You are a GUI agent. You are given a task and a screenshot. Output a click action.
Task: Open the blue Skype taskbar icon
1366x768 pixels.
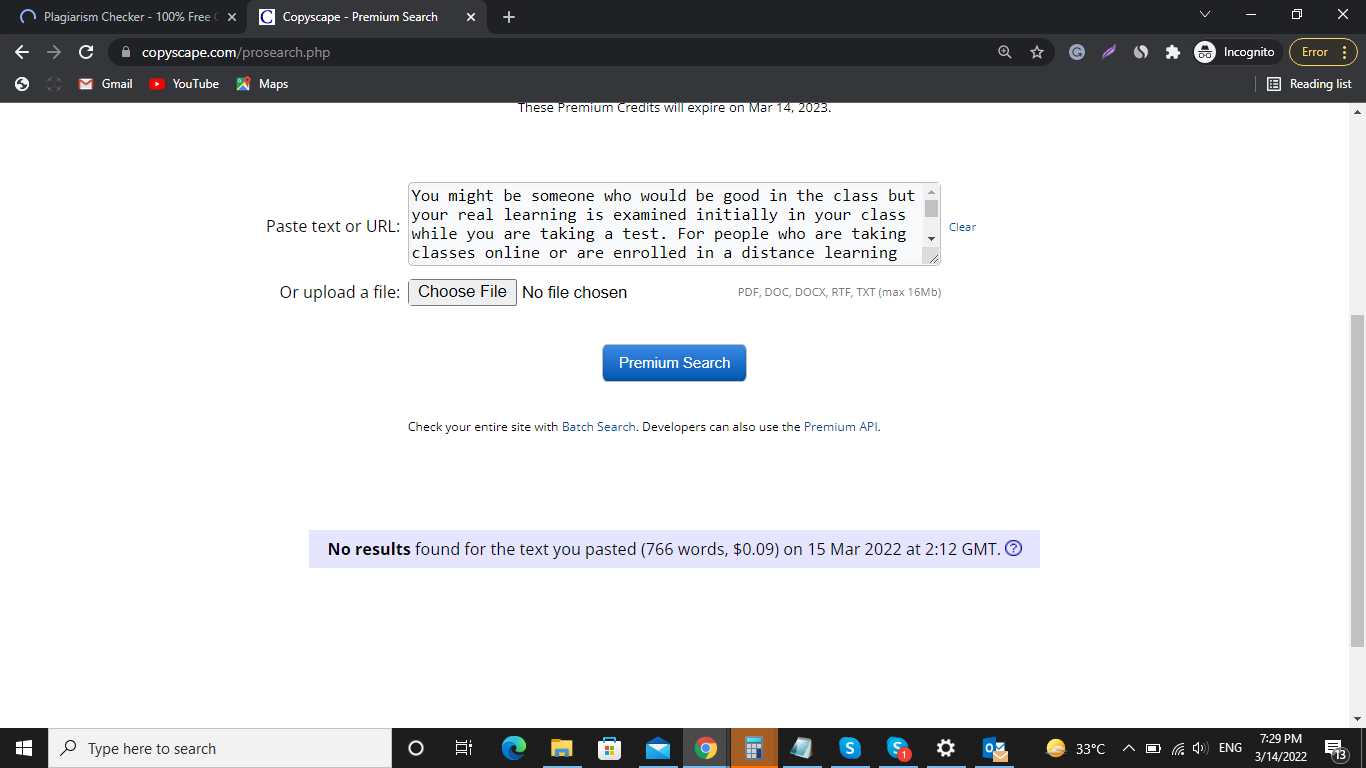850,748
